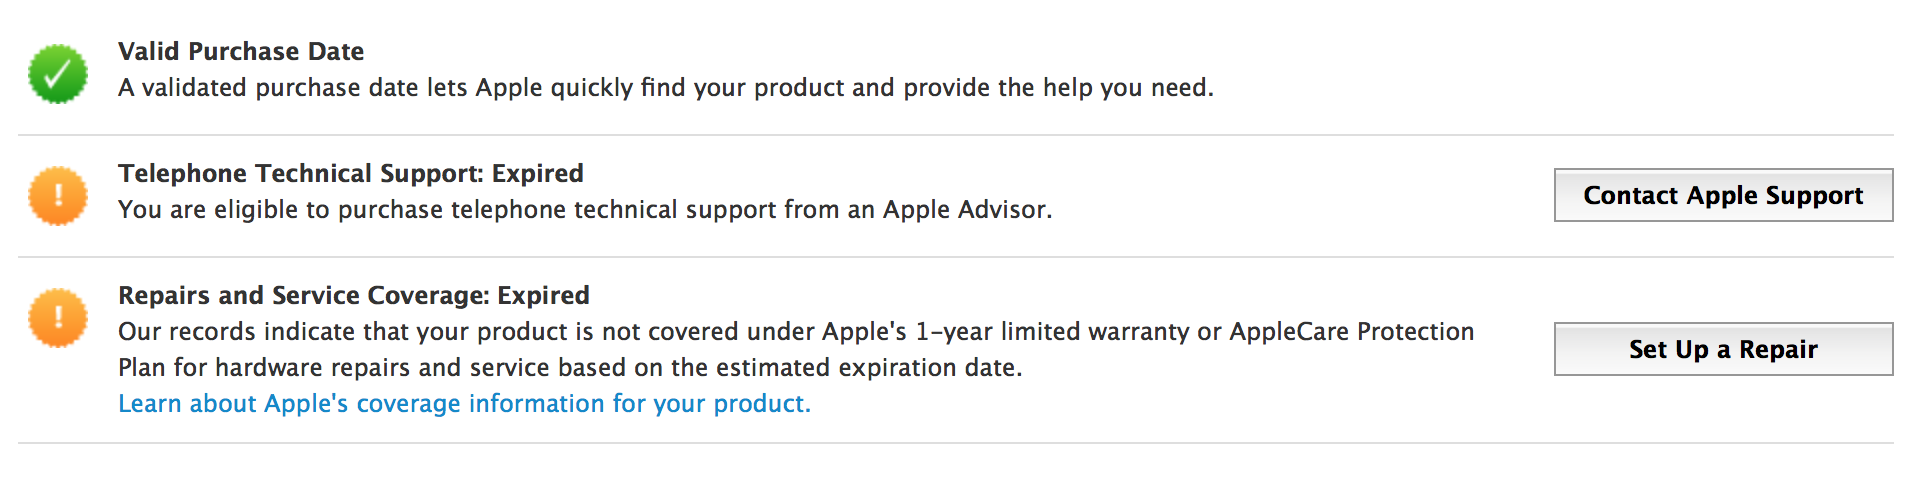Click the validated purchase date description sentence

665,88
